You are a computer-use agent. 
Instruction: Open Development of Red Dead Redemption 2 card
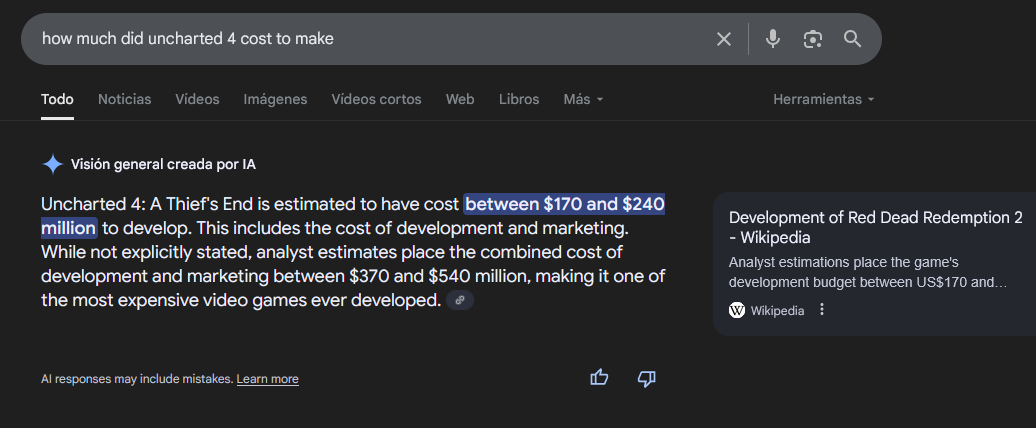875,227
